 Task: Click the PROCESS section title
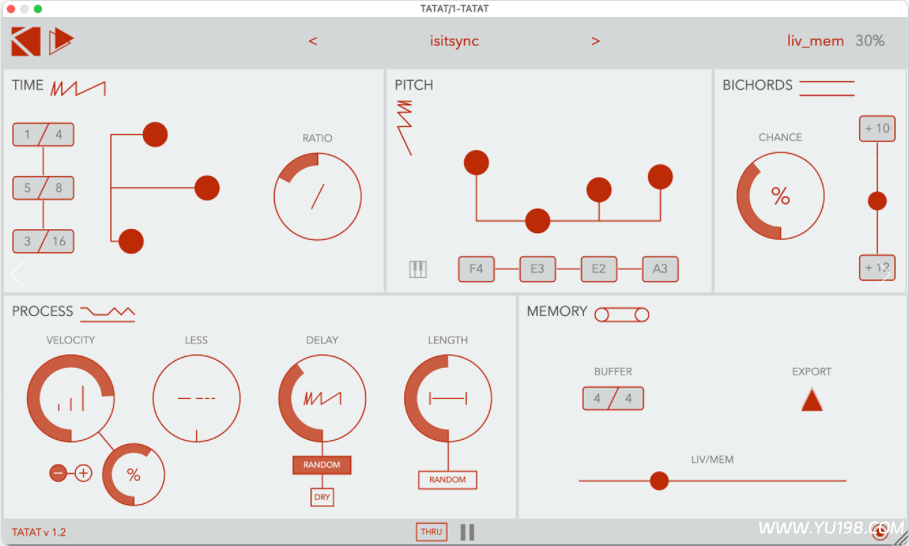click(43, 311)
